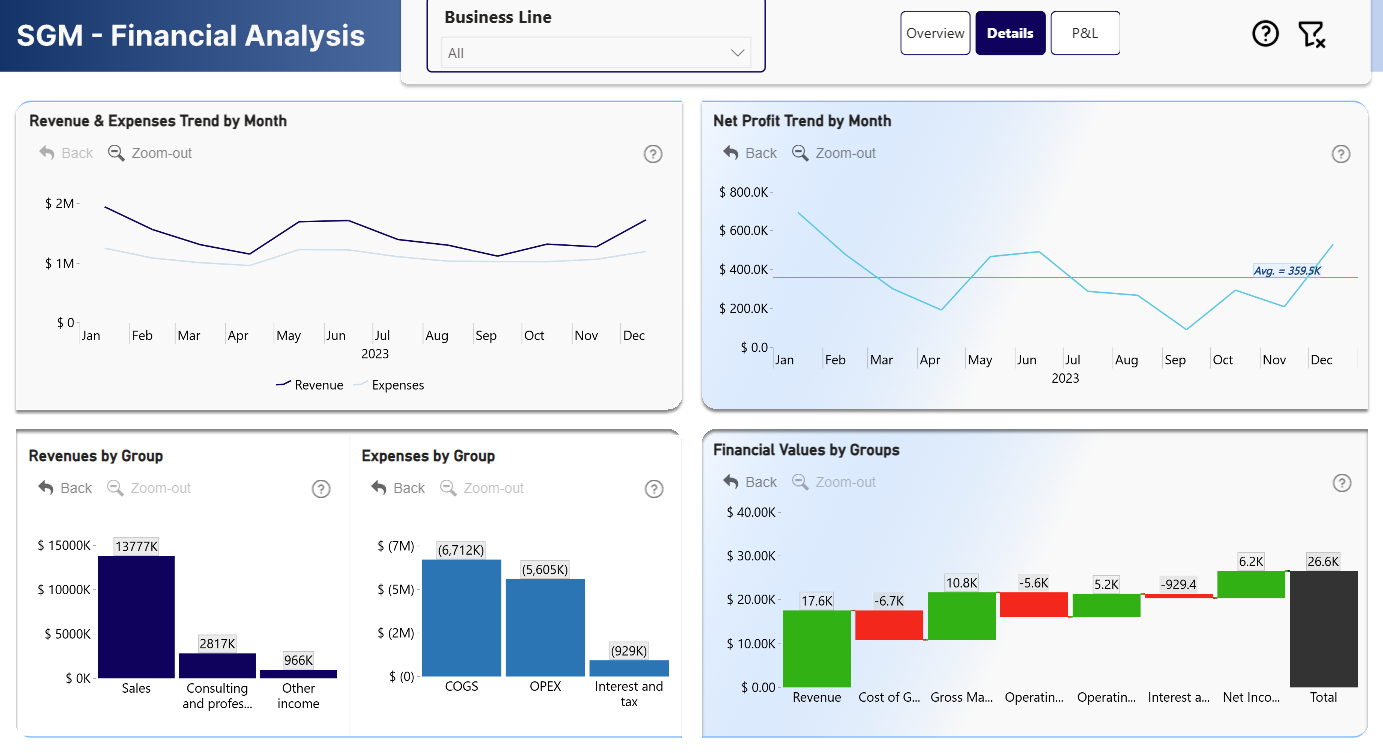Screen dimensions: 1383x753
Task: Select the Other income bar
Action: 298,674
